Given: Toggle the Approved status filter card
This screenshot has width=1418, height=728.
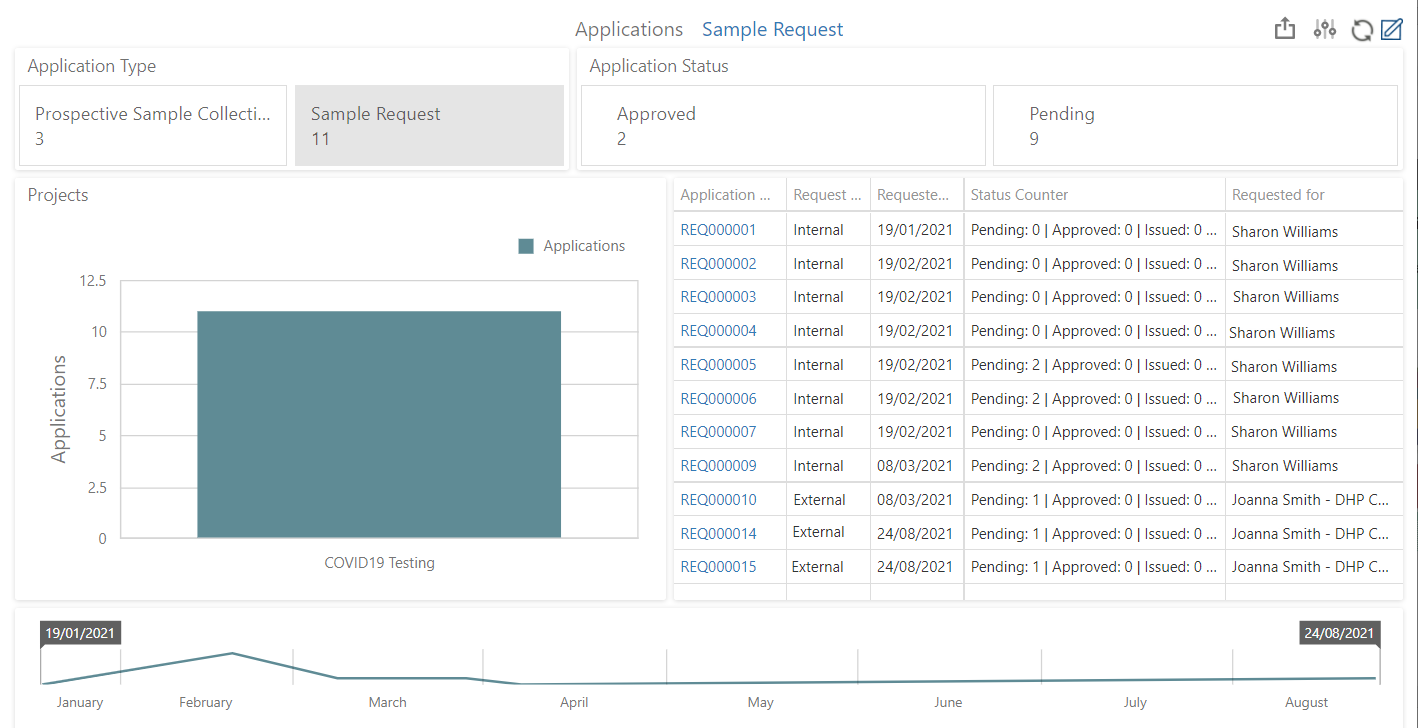Looking at the screenshot, I should pyautogui.click(x=783, y=125).
